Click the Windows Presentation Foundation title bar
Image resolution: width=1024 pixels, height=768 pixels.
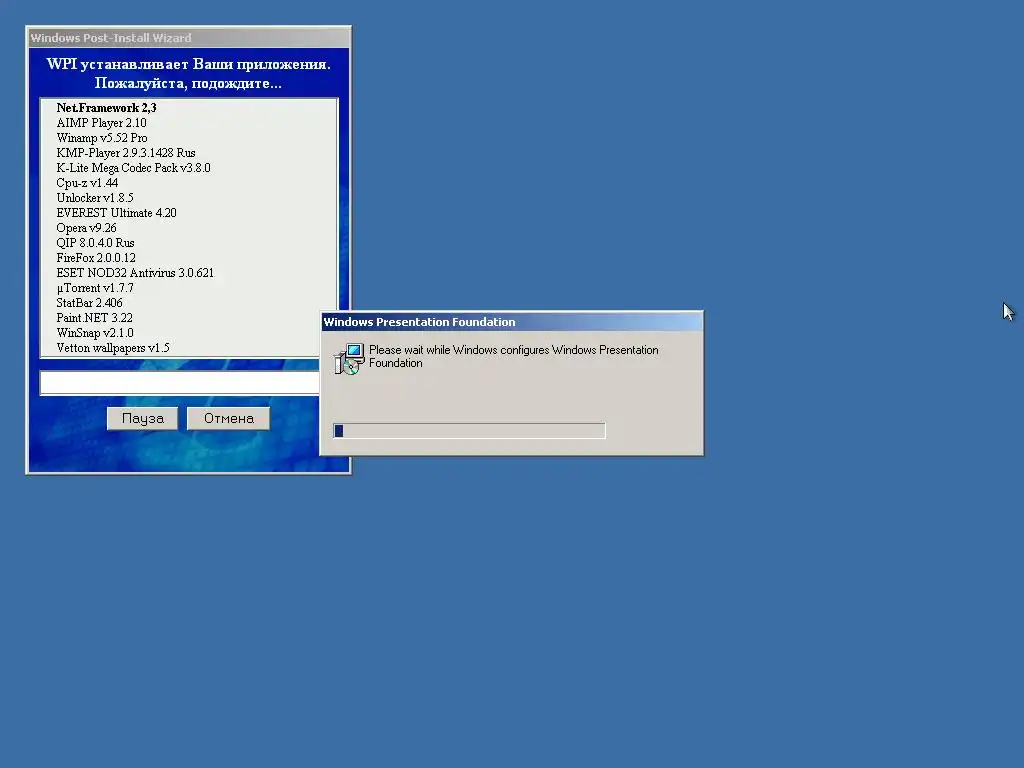click(512, 322)
